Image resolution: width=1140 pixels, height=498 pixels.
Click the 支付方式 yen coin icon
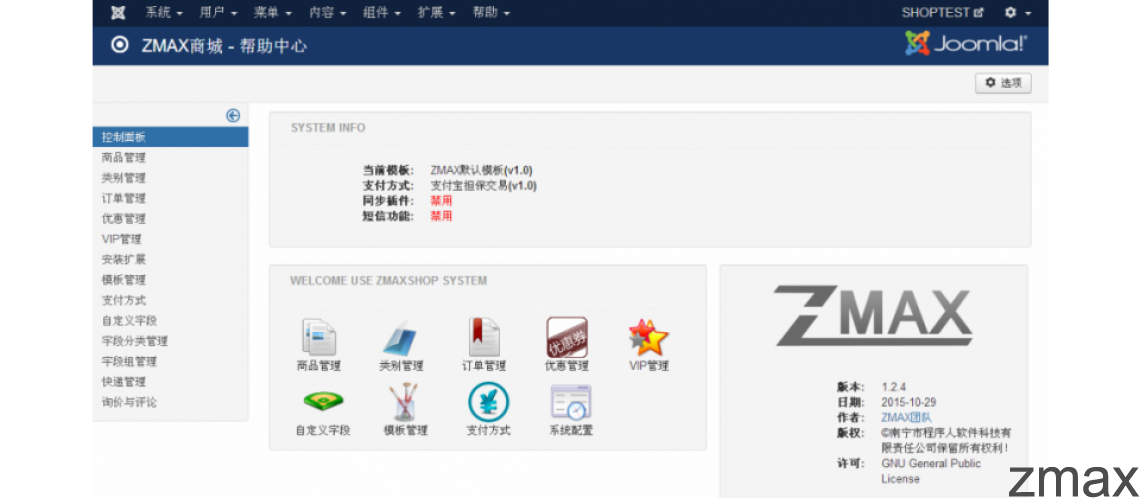(x=488, y=401)
